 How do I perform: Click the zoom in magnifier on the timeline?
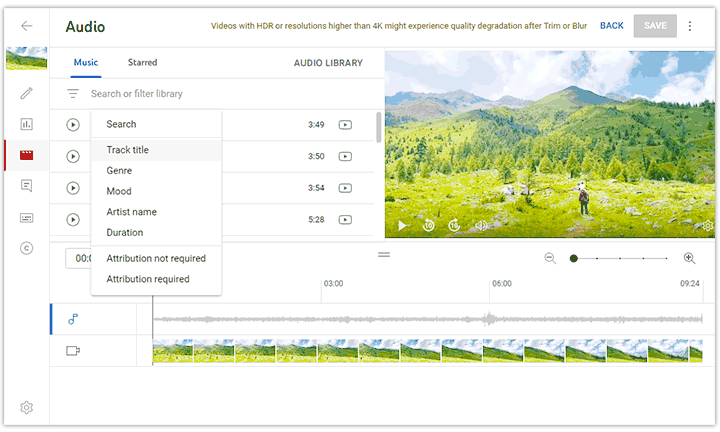(689, 258)
